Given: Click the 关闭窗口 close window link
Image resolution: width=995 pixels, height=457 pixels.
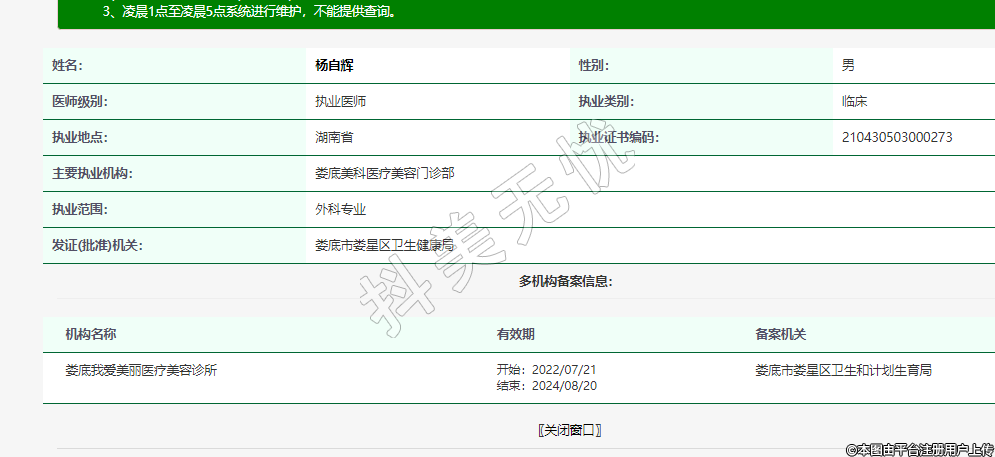Looking at the screenshot, I should pyautogui.click(x=569, y=430).
